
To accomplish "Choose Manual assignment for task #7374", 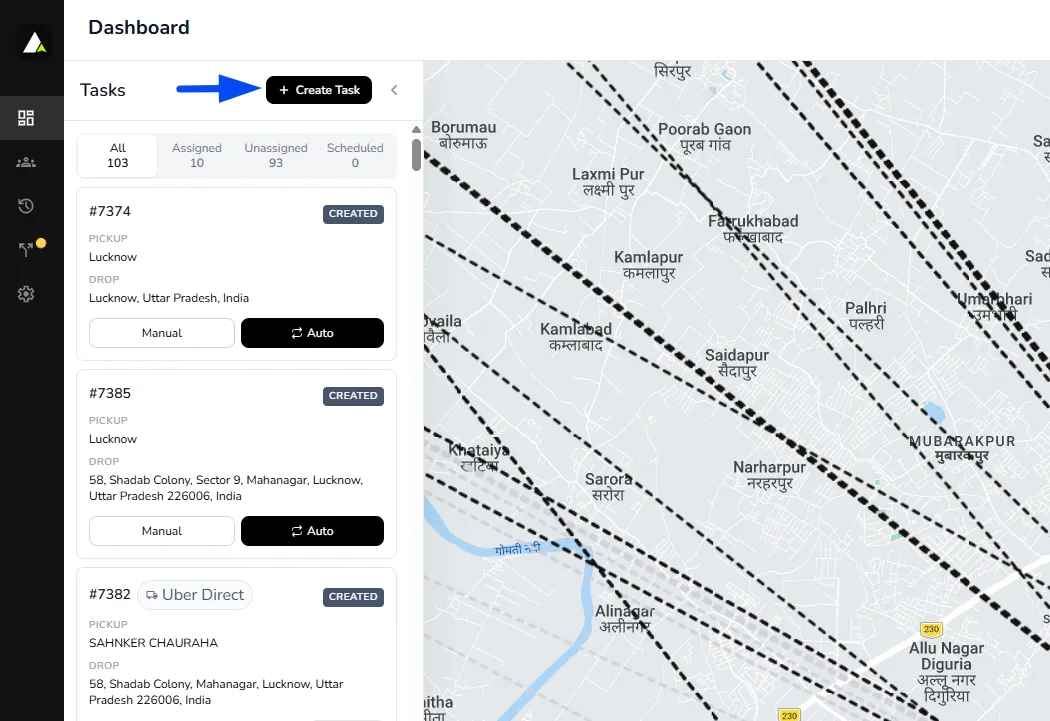I will click(161, 333).
